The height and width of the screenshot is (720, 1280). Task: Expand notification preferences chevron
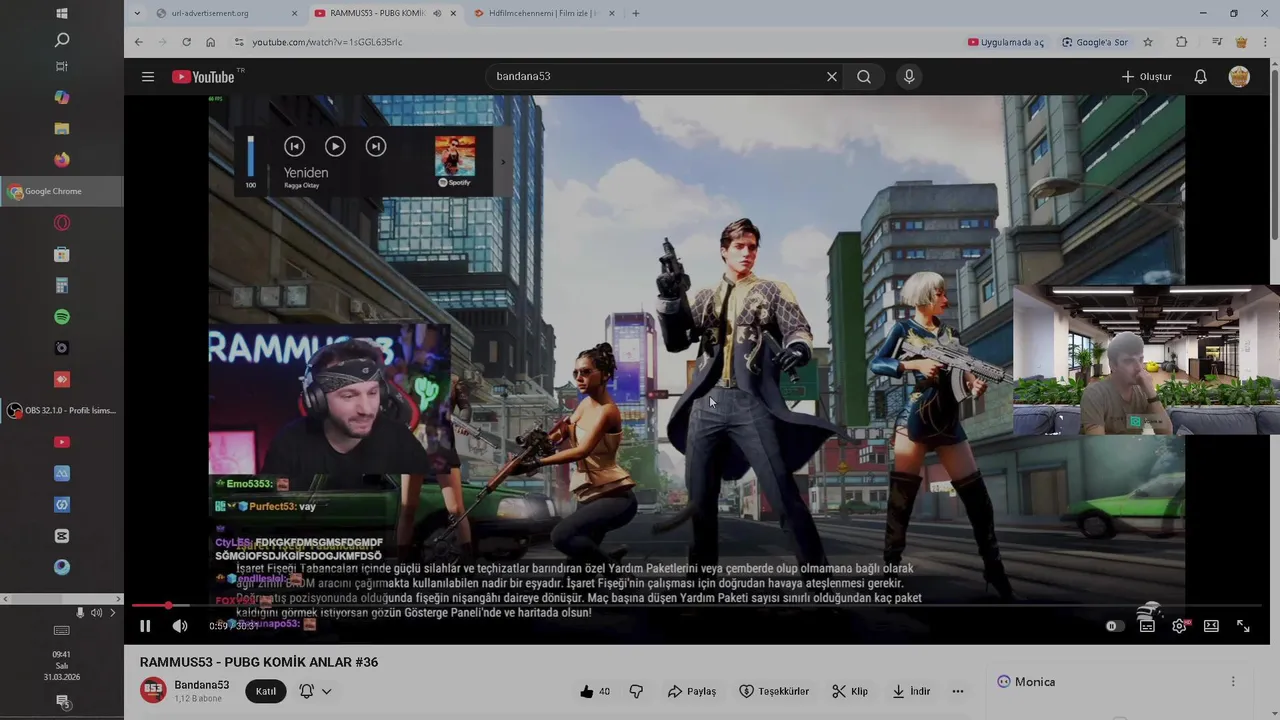click(x=326, y=691)
